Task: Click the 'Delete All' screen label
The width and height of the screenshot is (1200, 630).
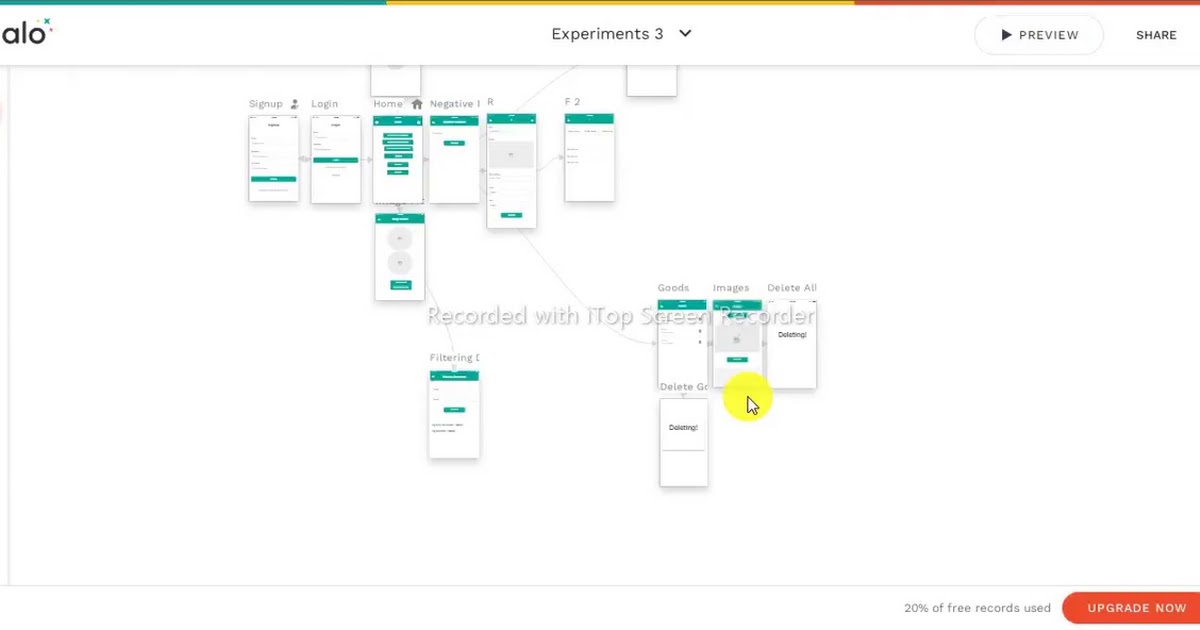Action: [x=792, y=288]
